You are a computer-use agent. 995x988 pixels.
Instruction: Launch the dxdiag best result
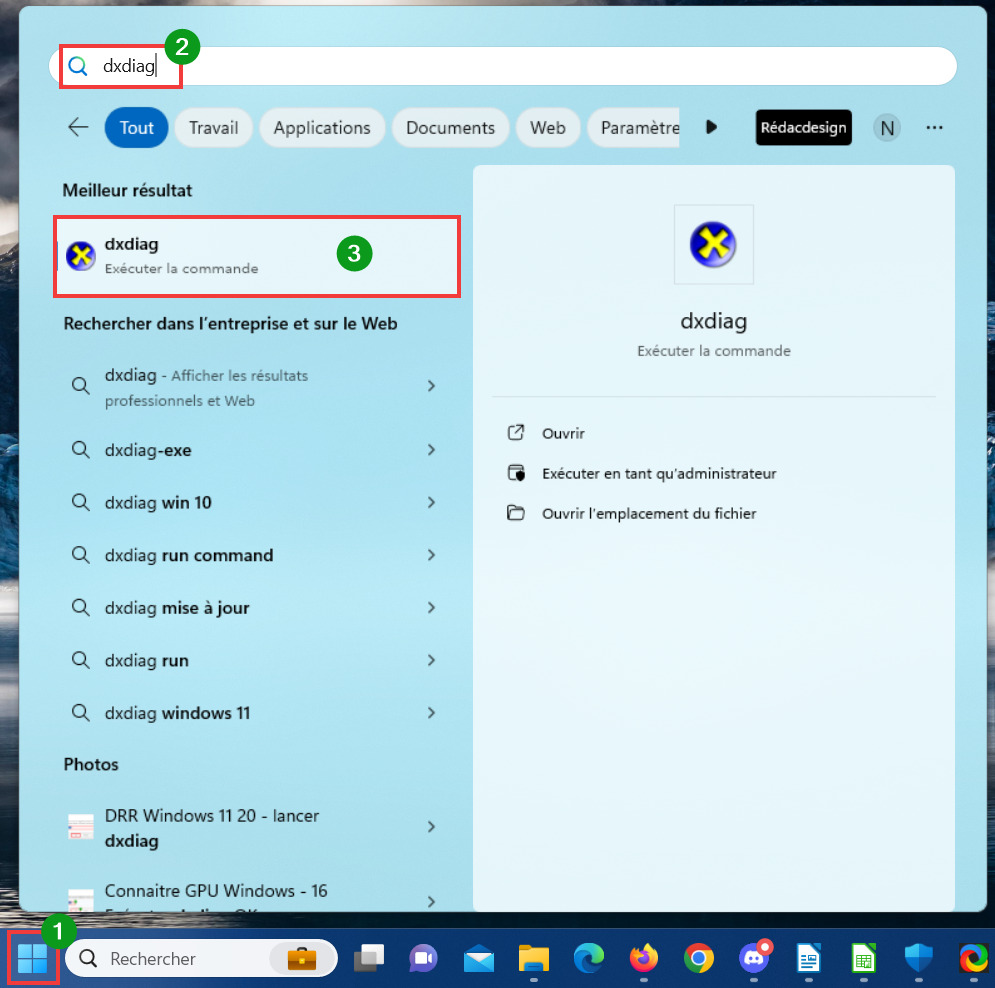click(x=256, y=256)
